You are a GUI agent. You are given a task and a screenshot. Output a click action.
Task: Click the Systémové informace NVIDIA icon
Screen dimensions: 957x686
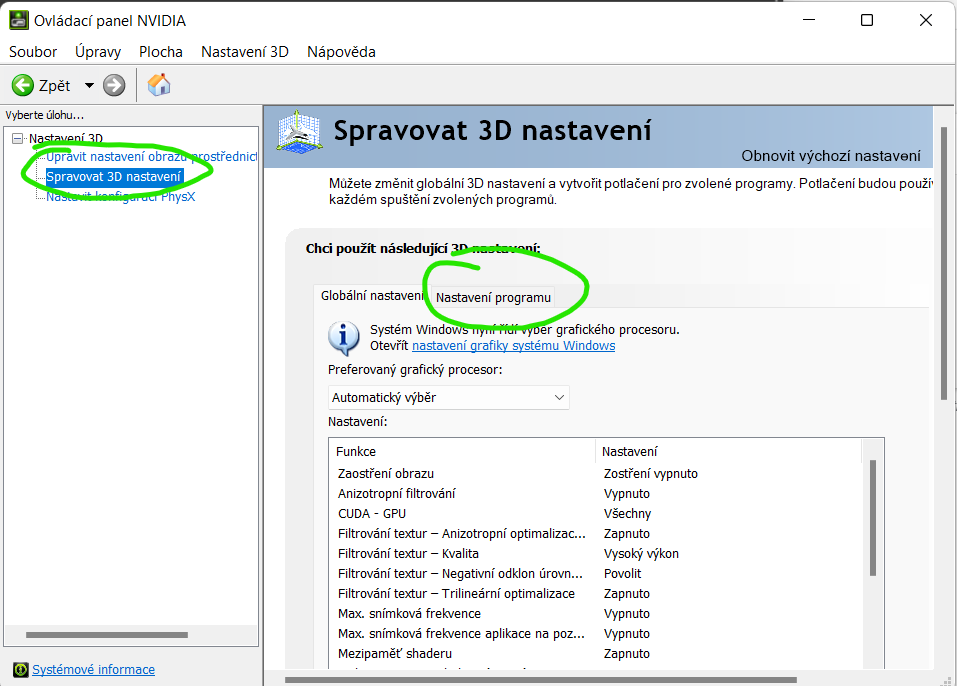click(x=20, y=670)
